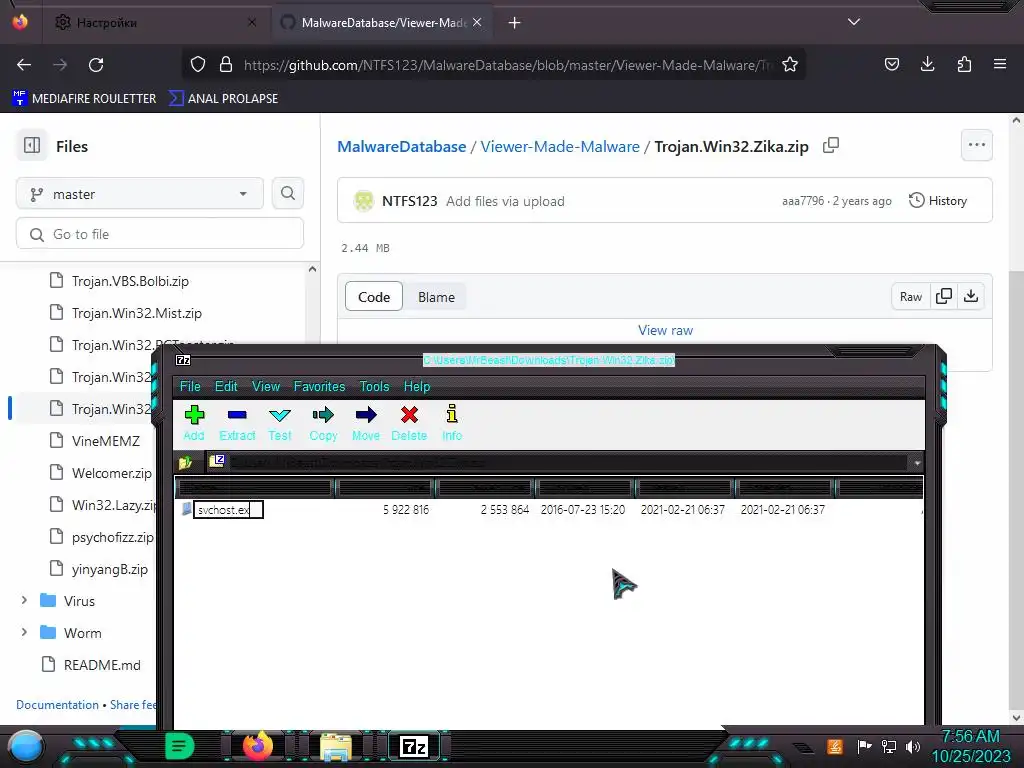Open a new browser tab
Viewport: 1024px width, 768px height.
[515, 23]
